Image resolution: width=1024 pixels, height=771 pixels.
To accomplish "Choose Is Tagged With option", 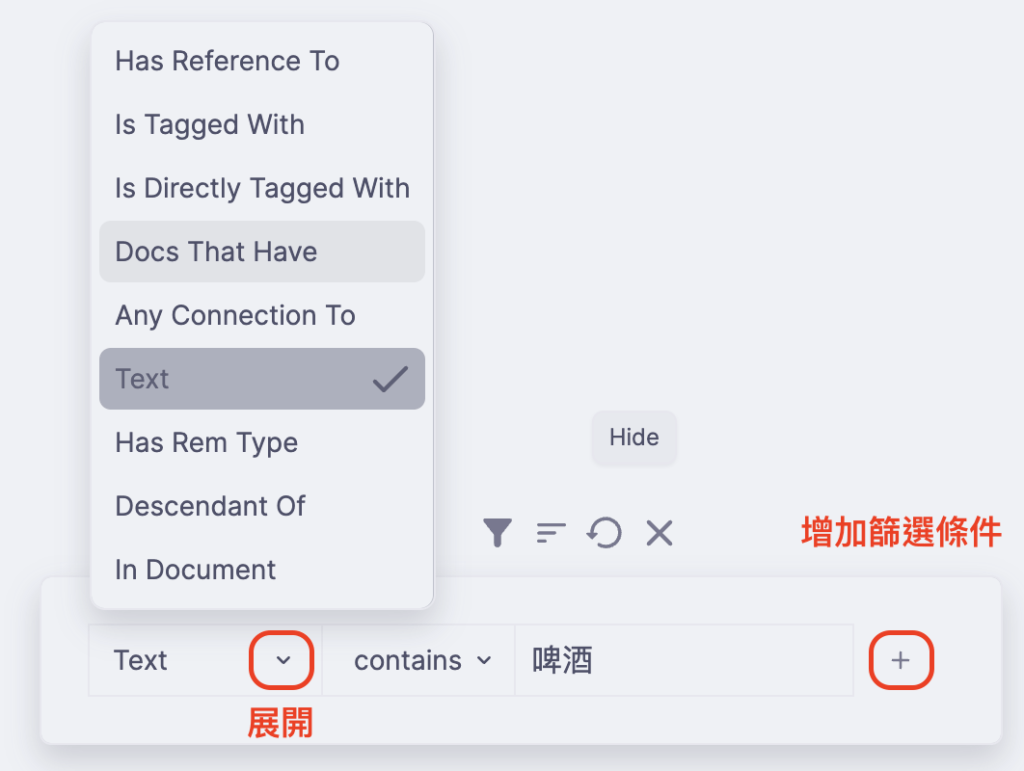I will [x=210, y=125].
